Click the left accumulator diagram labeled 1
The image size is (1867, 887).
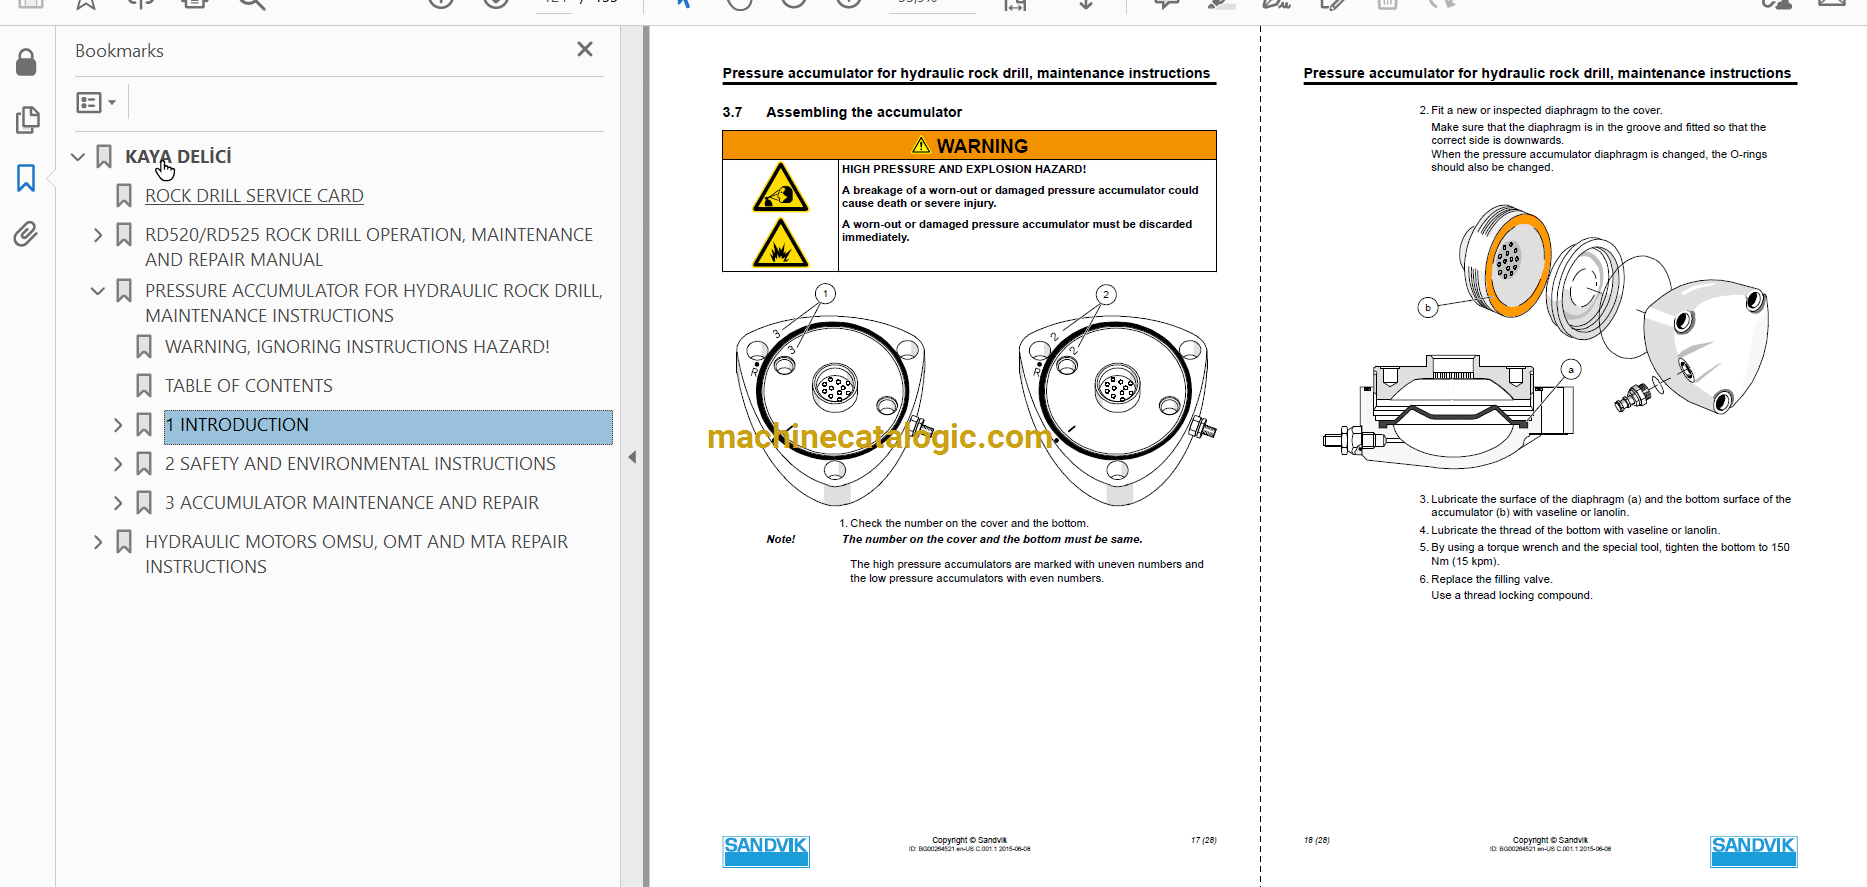coord(832,395)
